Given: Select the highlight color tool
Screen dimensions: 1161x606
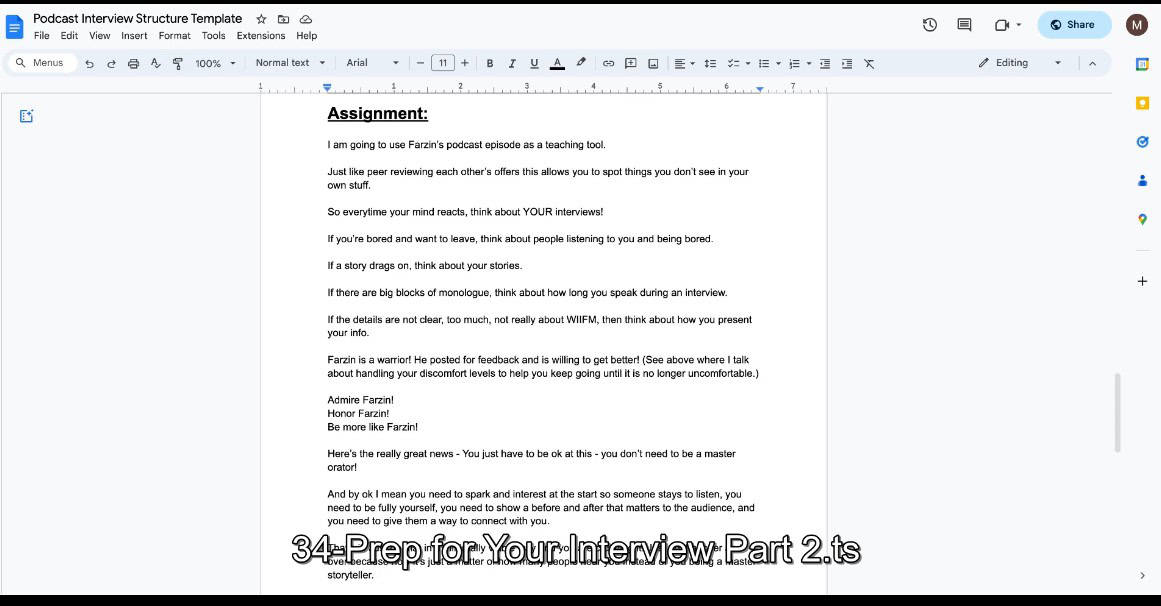Looking at the screenshot, I should coord(580,62).
